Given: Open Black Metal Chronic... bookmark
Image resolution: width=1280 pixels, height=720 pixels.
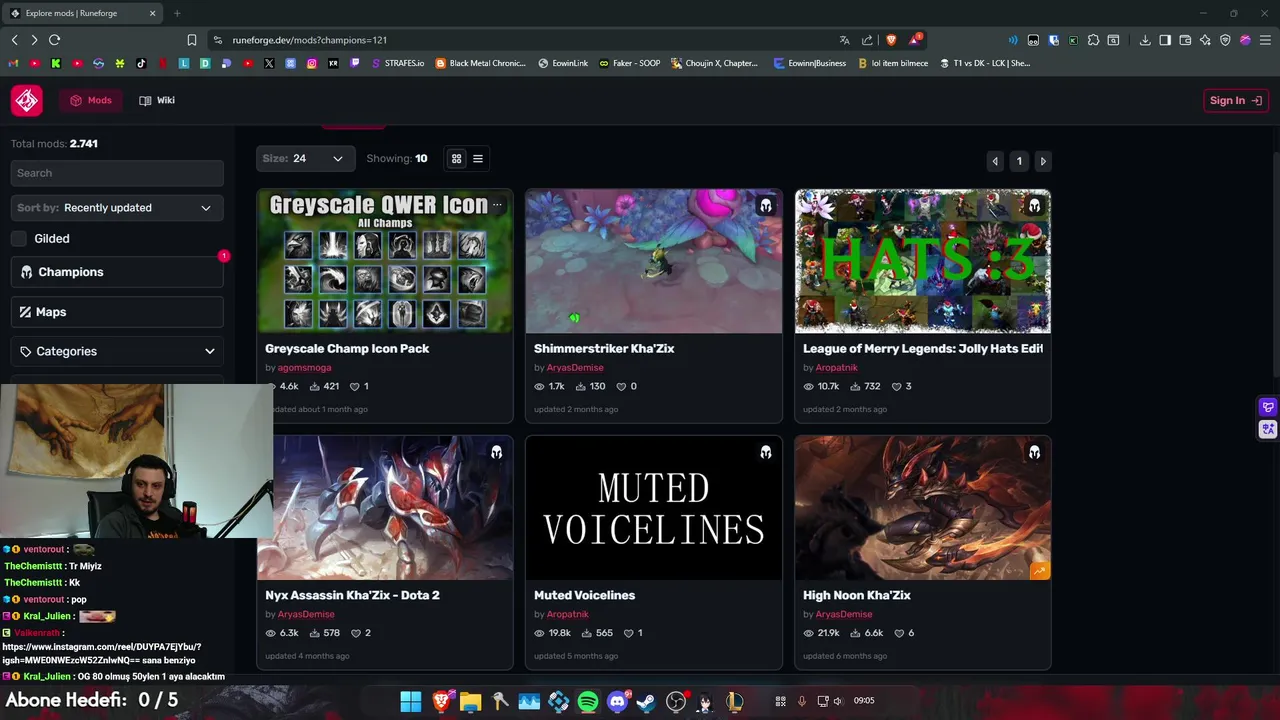Looking at the screenshot, I should 480,63.
